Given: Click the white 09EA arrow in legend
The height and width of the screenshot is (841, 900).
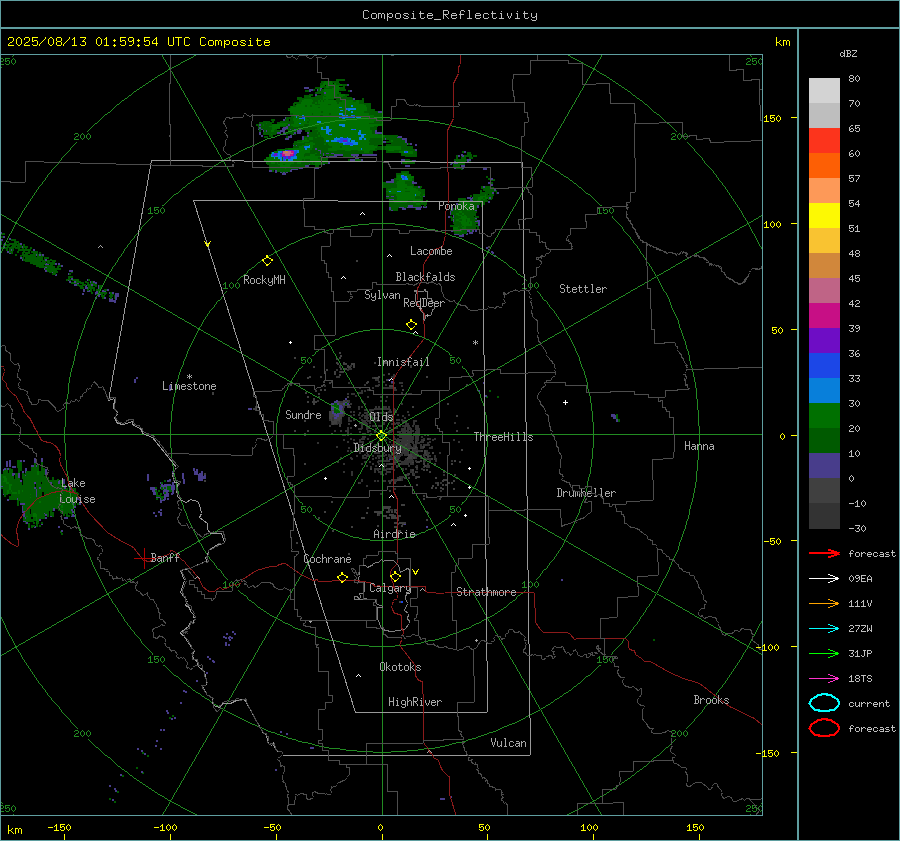Looking at the screenshot, I should tap(824, 579).
